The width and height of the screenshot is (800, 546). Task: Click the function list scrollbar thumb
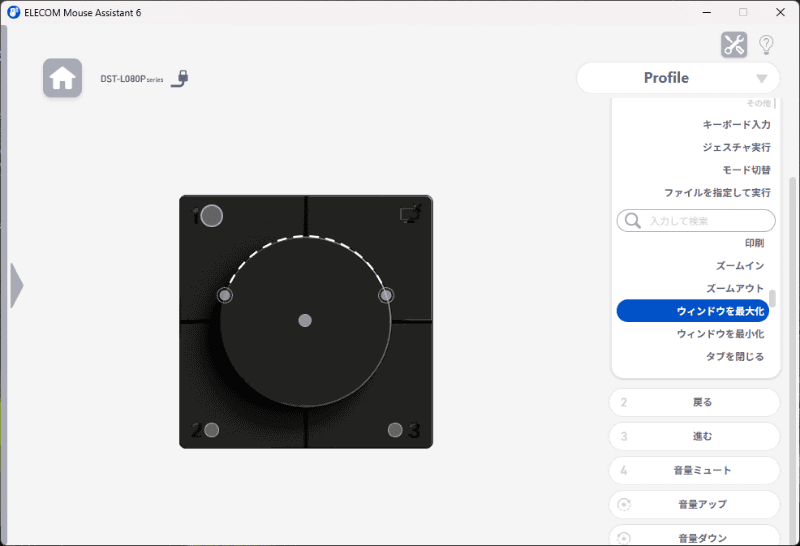click(772, 299)
